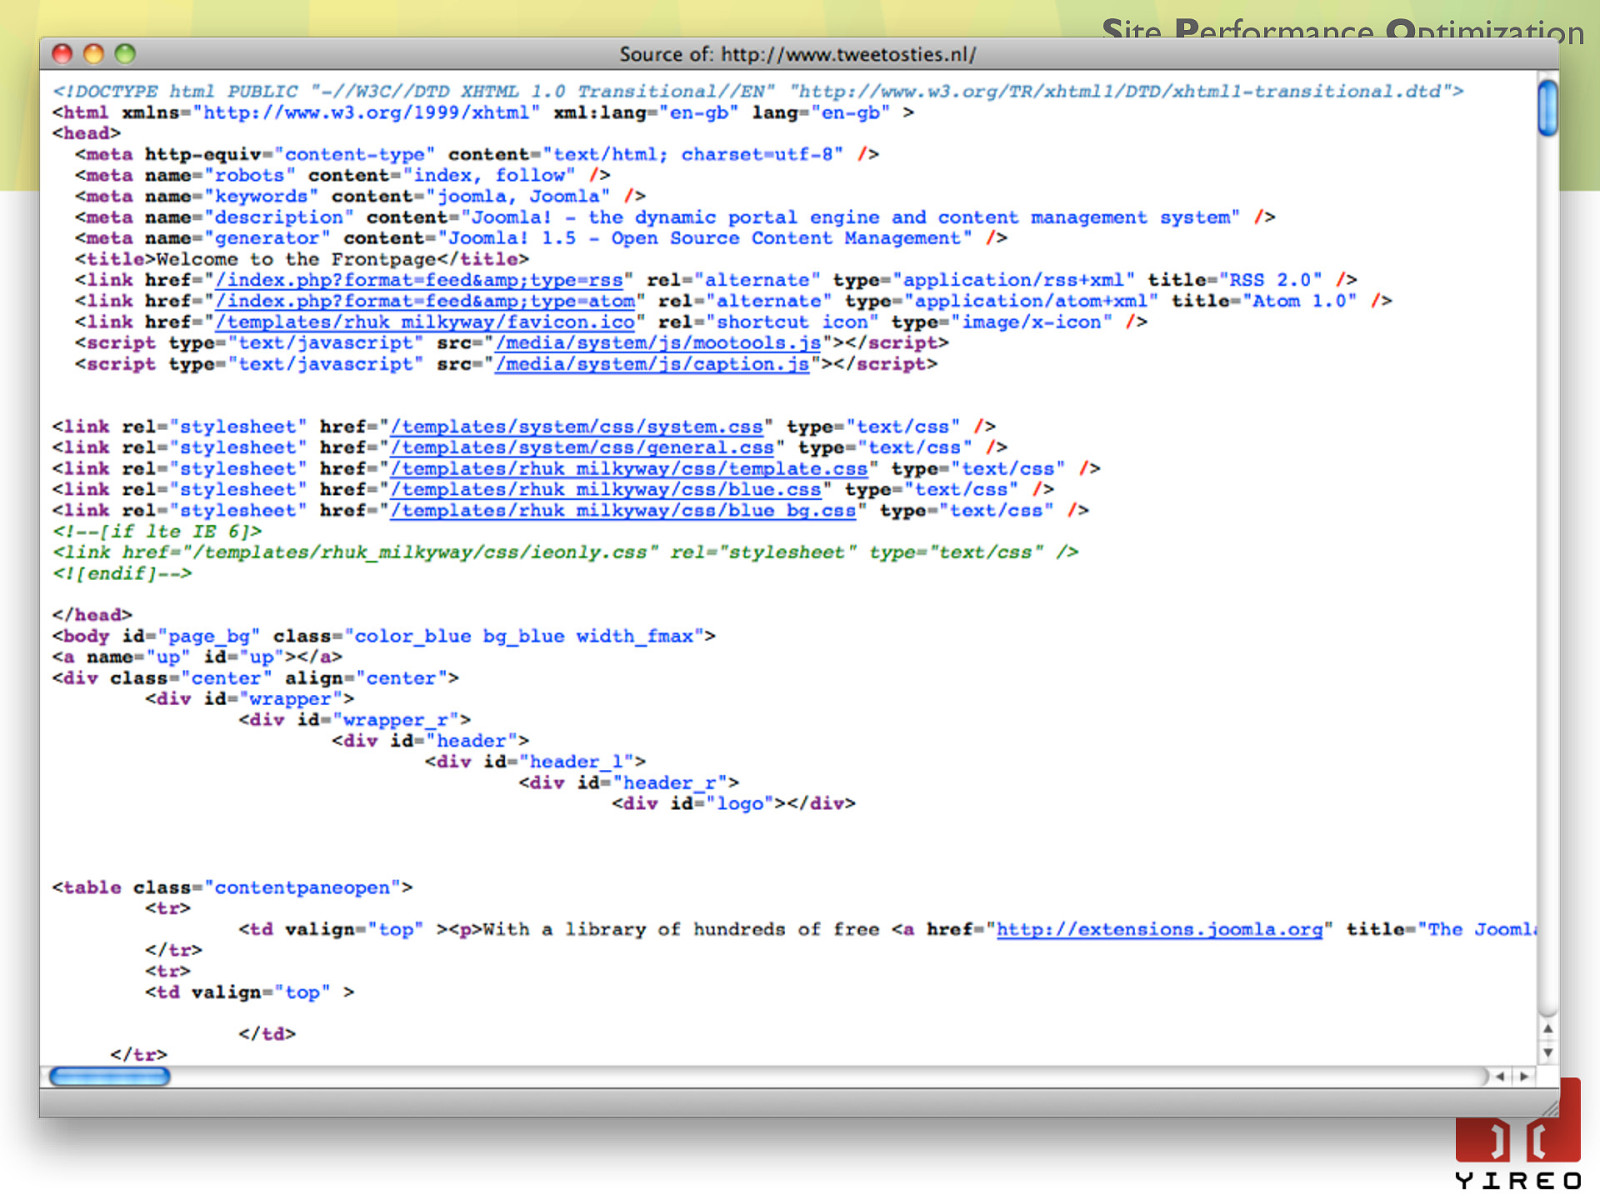Click the div id="header_l" line
This screenshot has width=1600, height=1200.
(x=535, y=762)
